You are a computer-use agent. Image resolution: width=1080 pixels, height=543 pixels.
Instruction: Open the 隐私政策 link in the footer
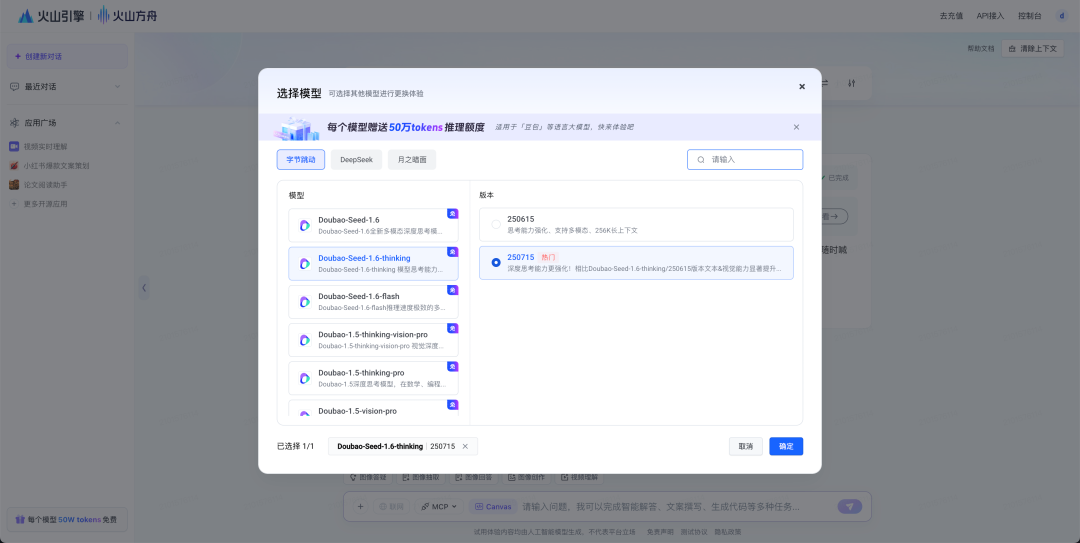tap(727, 532)
